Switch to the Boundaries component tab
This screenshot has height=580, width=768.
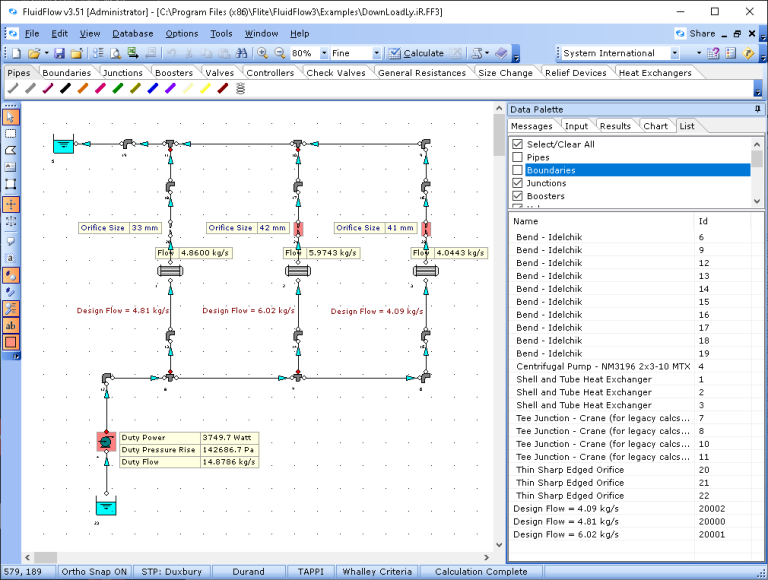pos(67,72)
